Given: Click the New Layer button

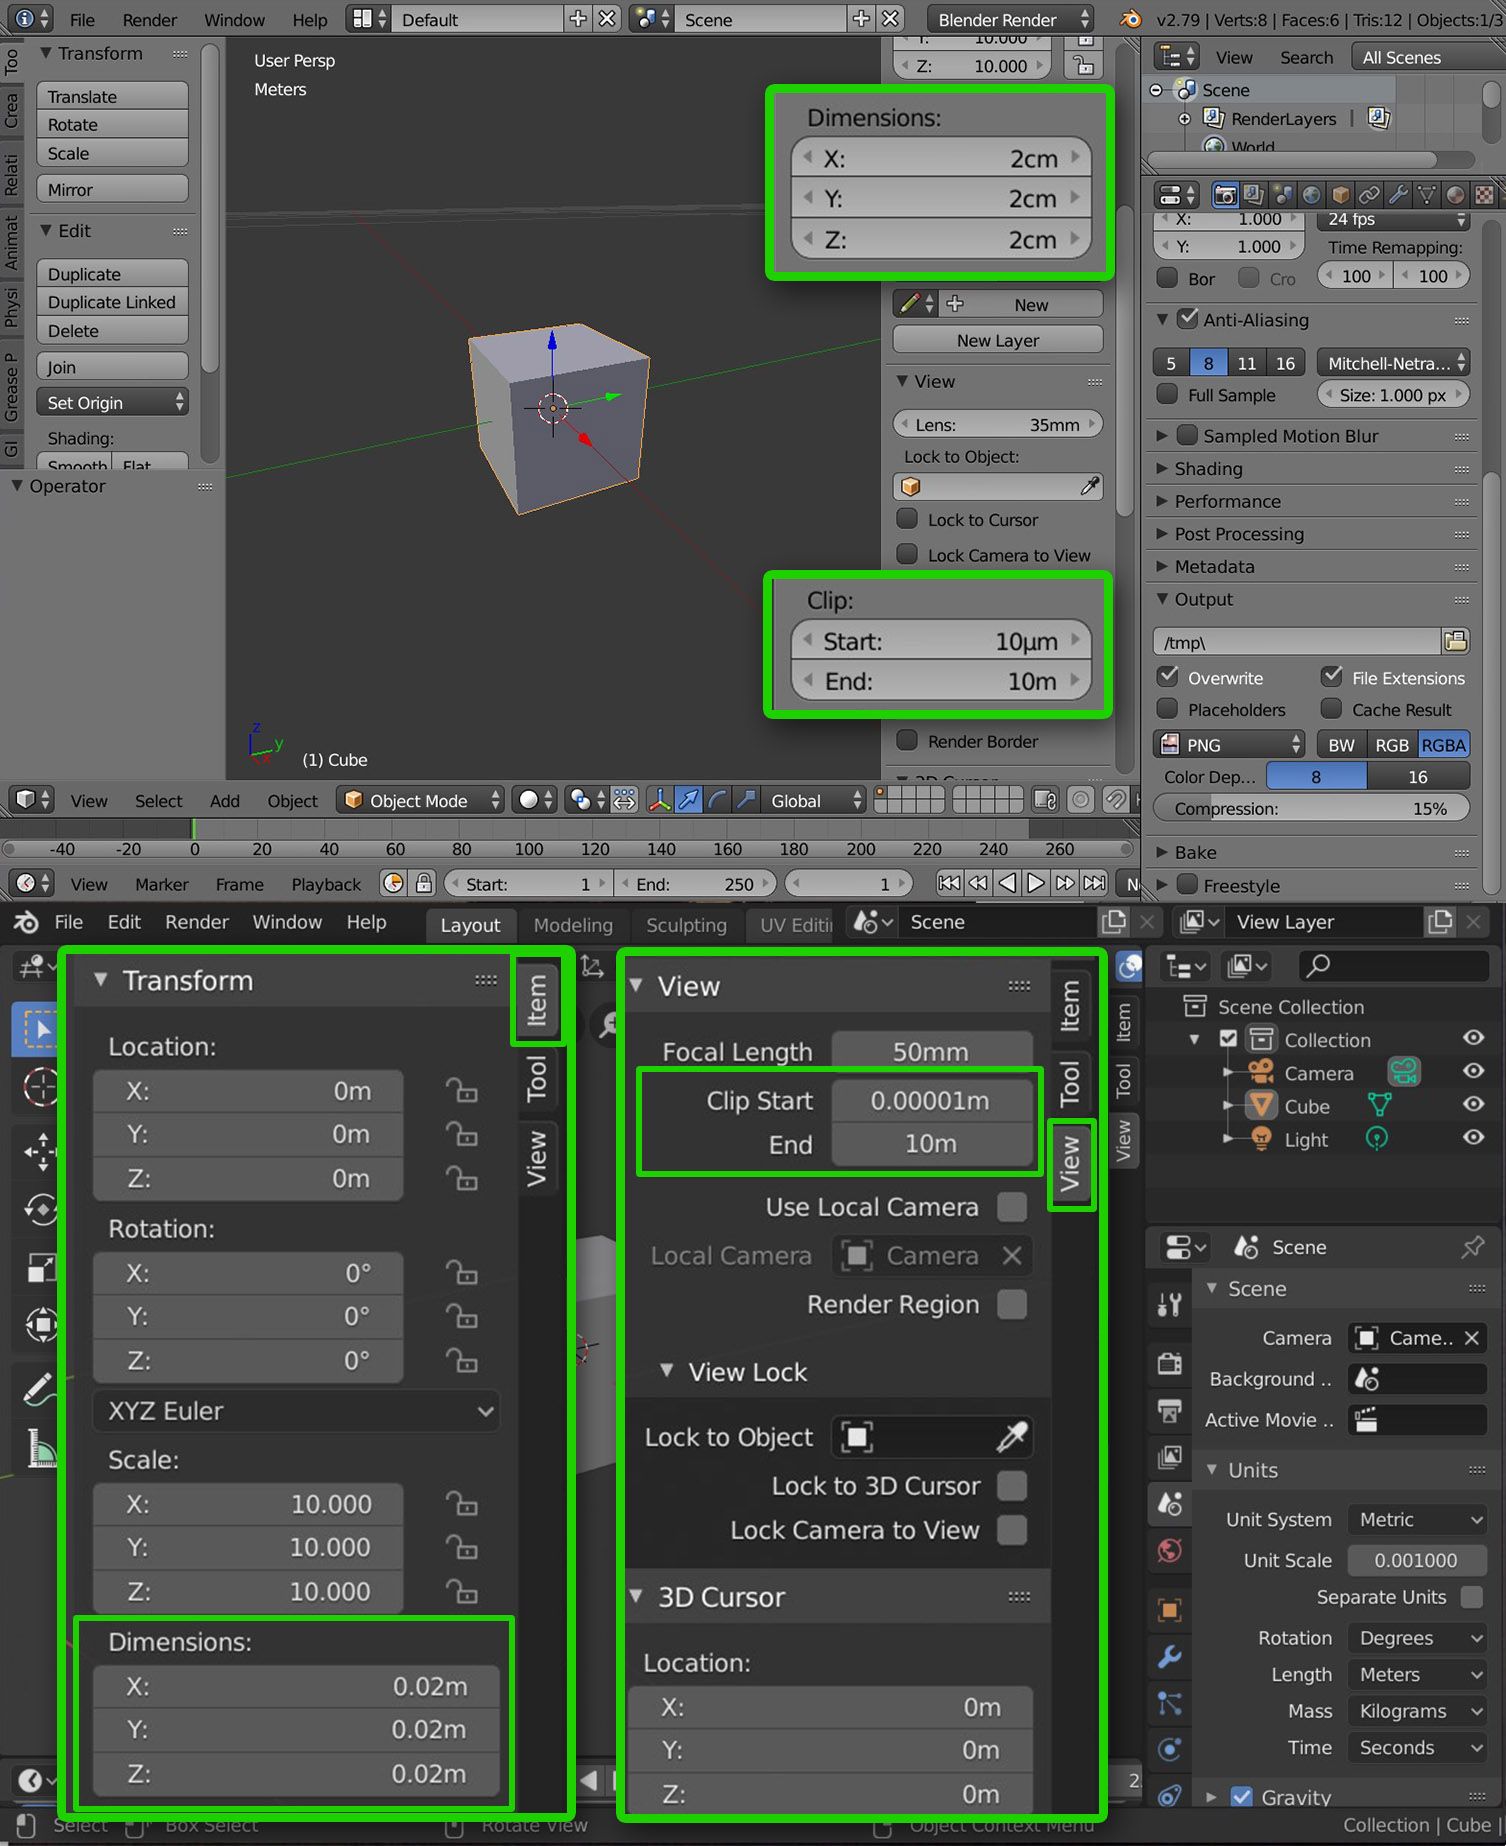Looking at the screenshot, I should [x=998, y=340].
